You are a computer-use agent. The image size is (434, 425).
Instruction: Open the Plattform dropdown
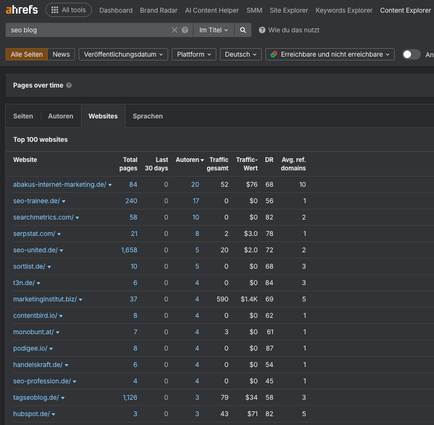point(194,54)
